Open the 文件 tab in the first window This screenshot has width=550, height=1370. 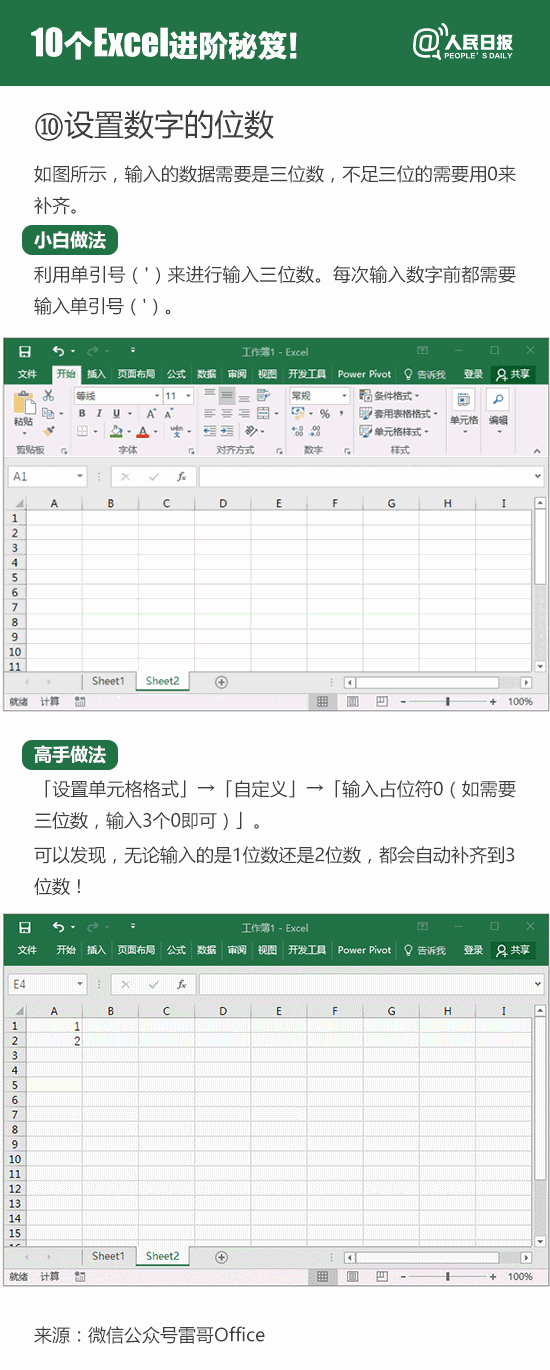coord(27,374)
